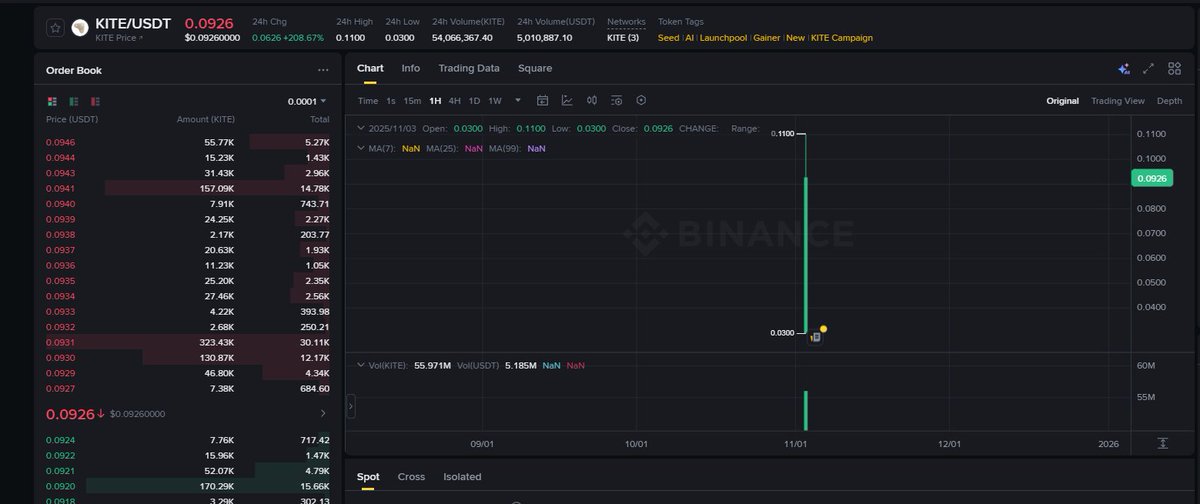Image resolution: width=1200 pixels, height=504 pixels.
Task: Launch the AI sparkle assistant icon
Action: tap(1124, 69)
